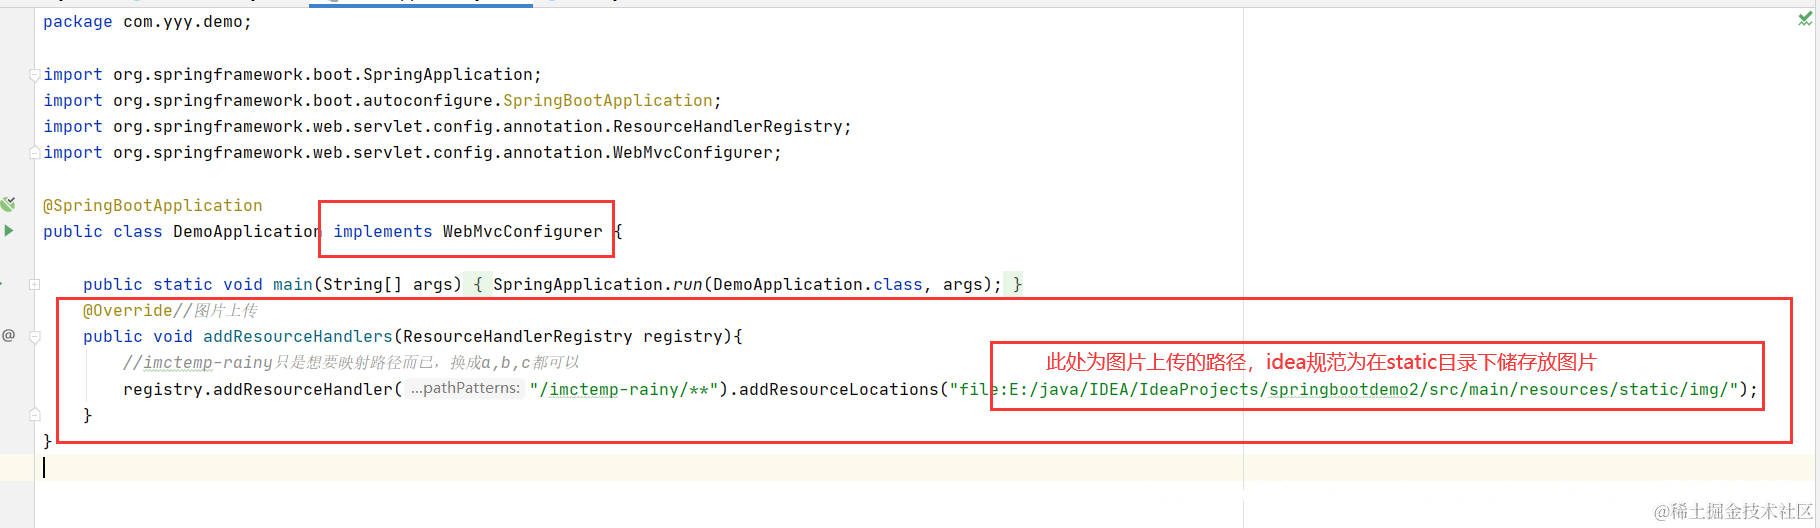Collapse the addResourceHandlers method using its fold marker
1820x528 pixels.
point(35,337)
